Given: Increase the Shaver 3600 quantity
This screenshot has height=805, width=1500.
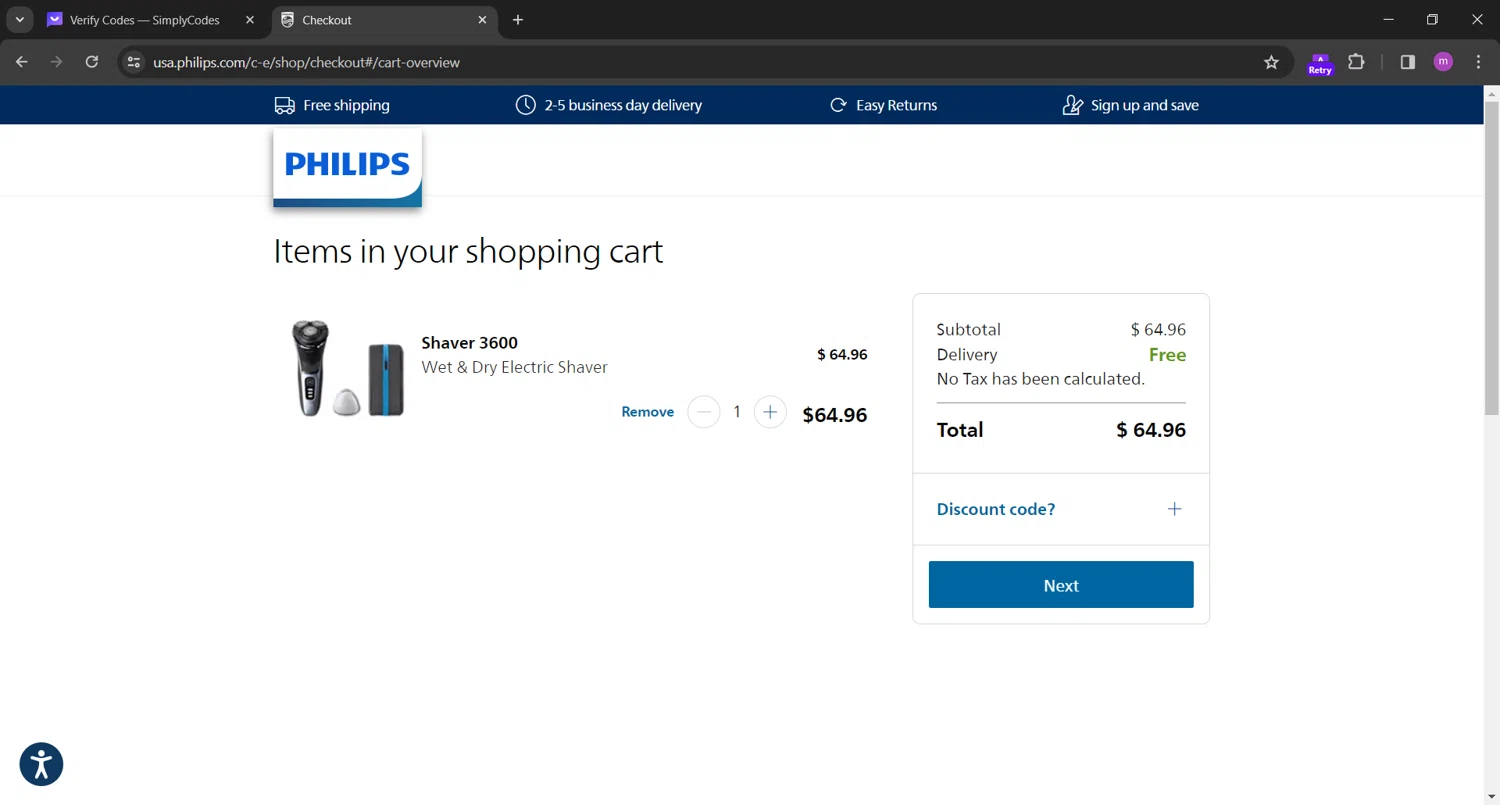Looking at the screenshot, I should pyautogui.click(x=770, y=412).
